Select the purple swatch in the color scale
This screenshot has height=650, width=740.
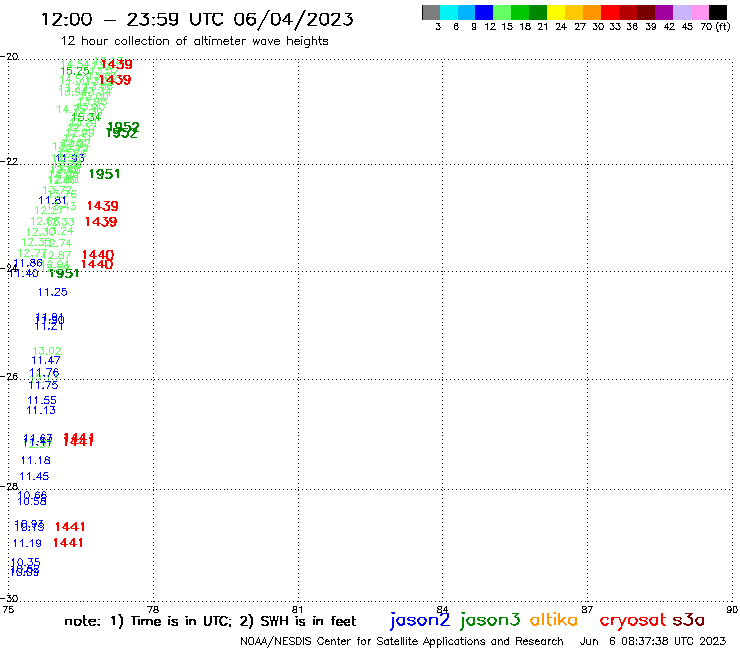[x=664, y=12]
